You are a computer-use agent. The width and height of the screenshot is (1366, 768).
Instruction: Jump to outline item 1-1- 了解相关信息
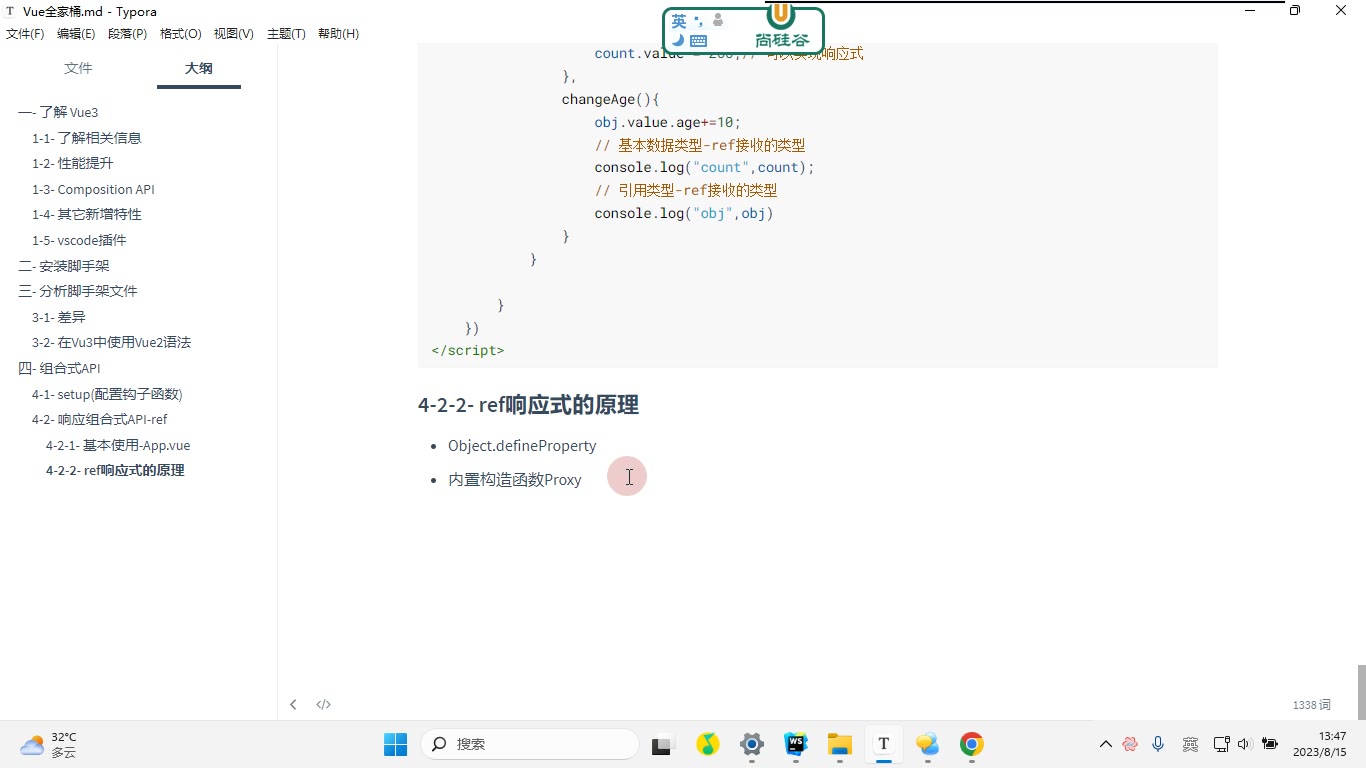(x=86, y=138)
